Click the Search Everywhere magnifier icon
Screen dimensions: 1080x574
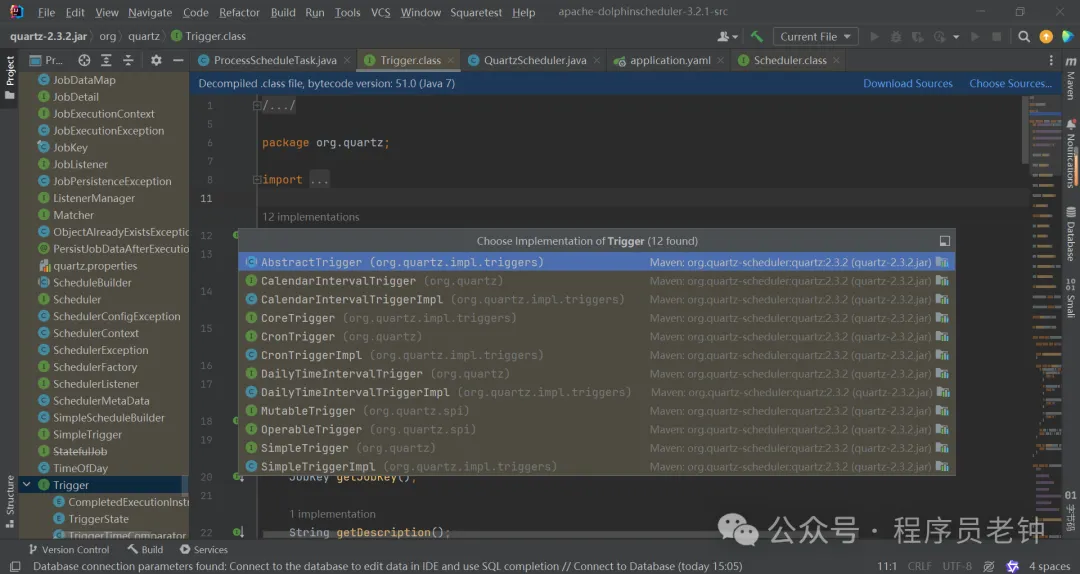tap(1022, 37)
